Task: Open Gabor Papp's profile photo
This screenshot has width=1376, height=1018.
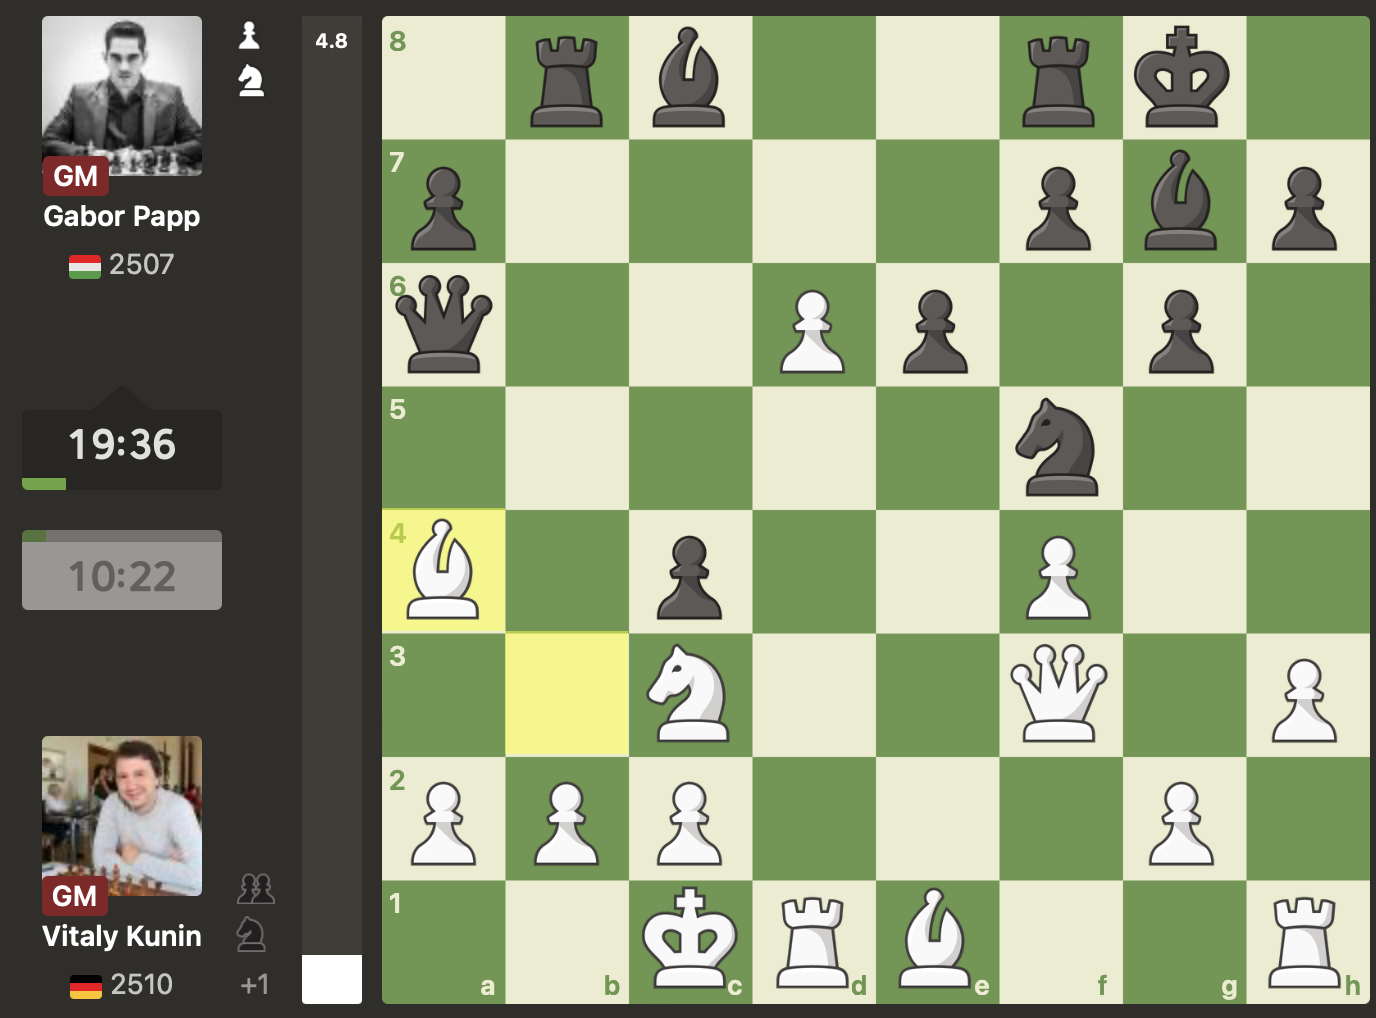Action: [122, 96]
